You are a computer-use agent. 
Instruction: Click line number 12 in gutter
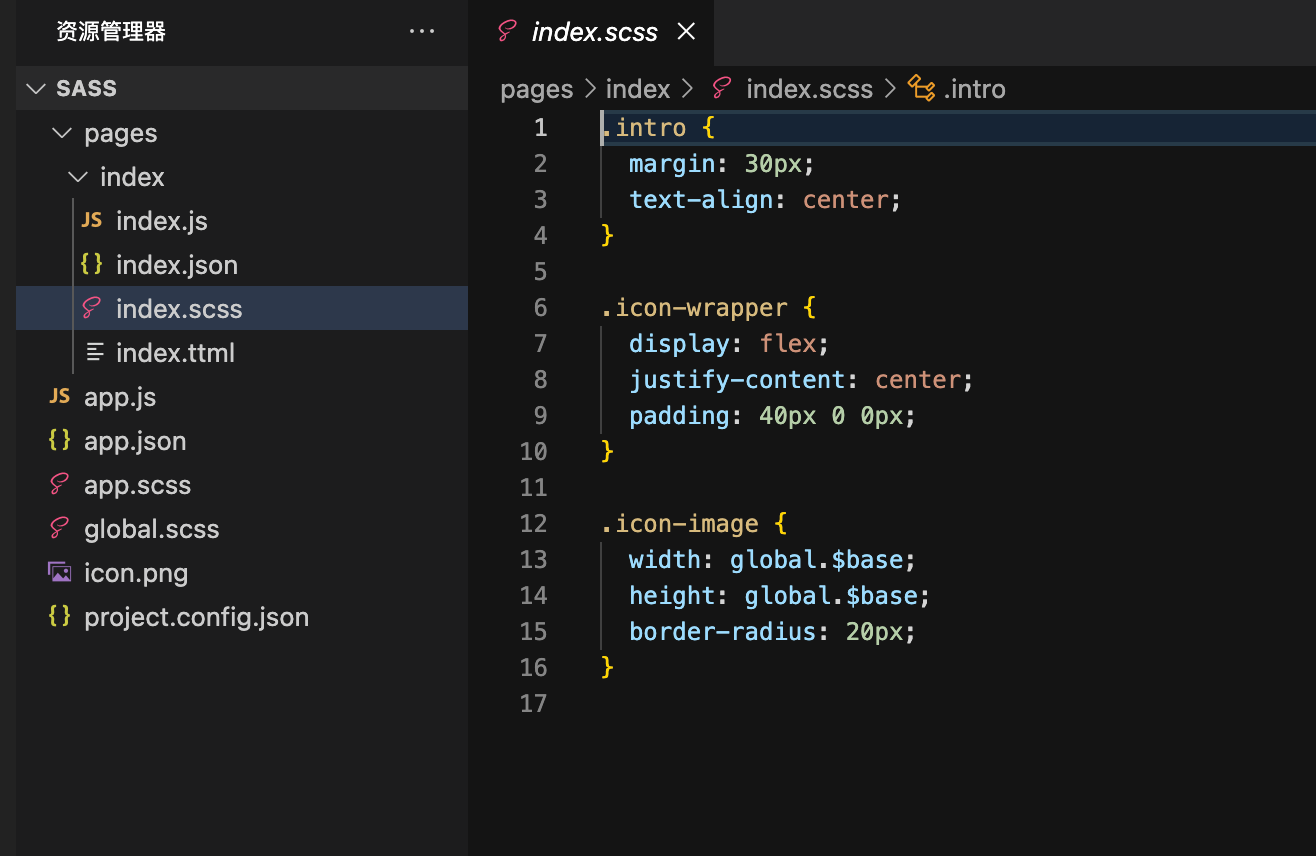pyautogui.click(x=534, y=523)
